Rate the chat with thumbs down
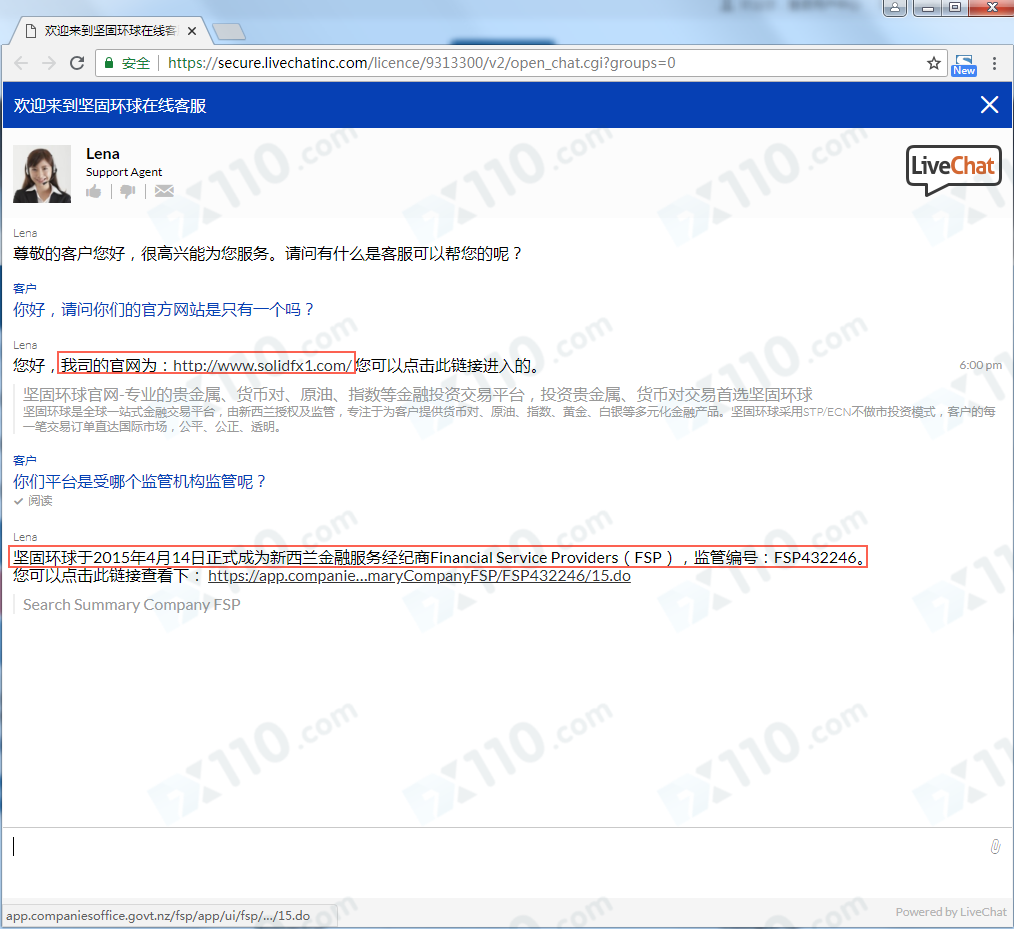Screen dimensions: 1014x929 128,191
